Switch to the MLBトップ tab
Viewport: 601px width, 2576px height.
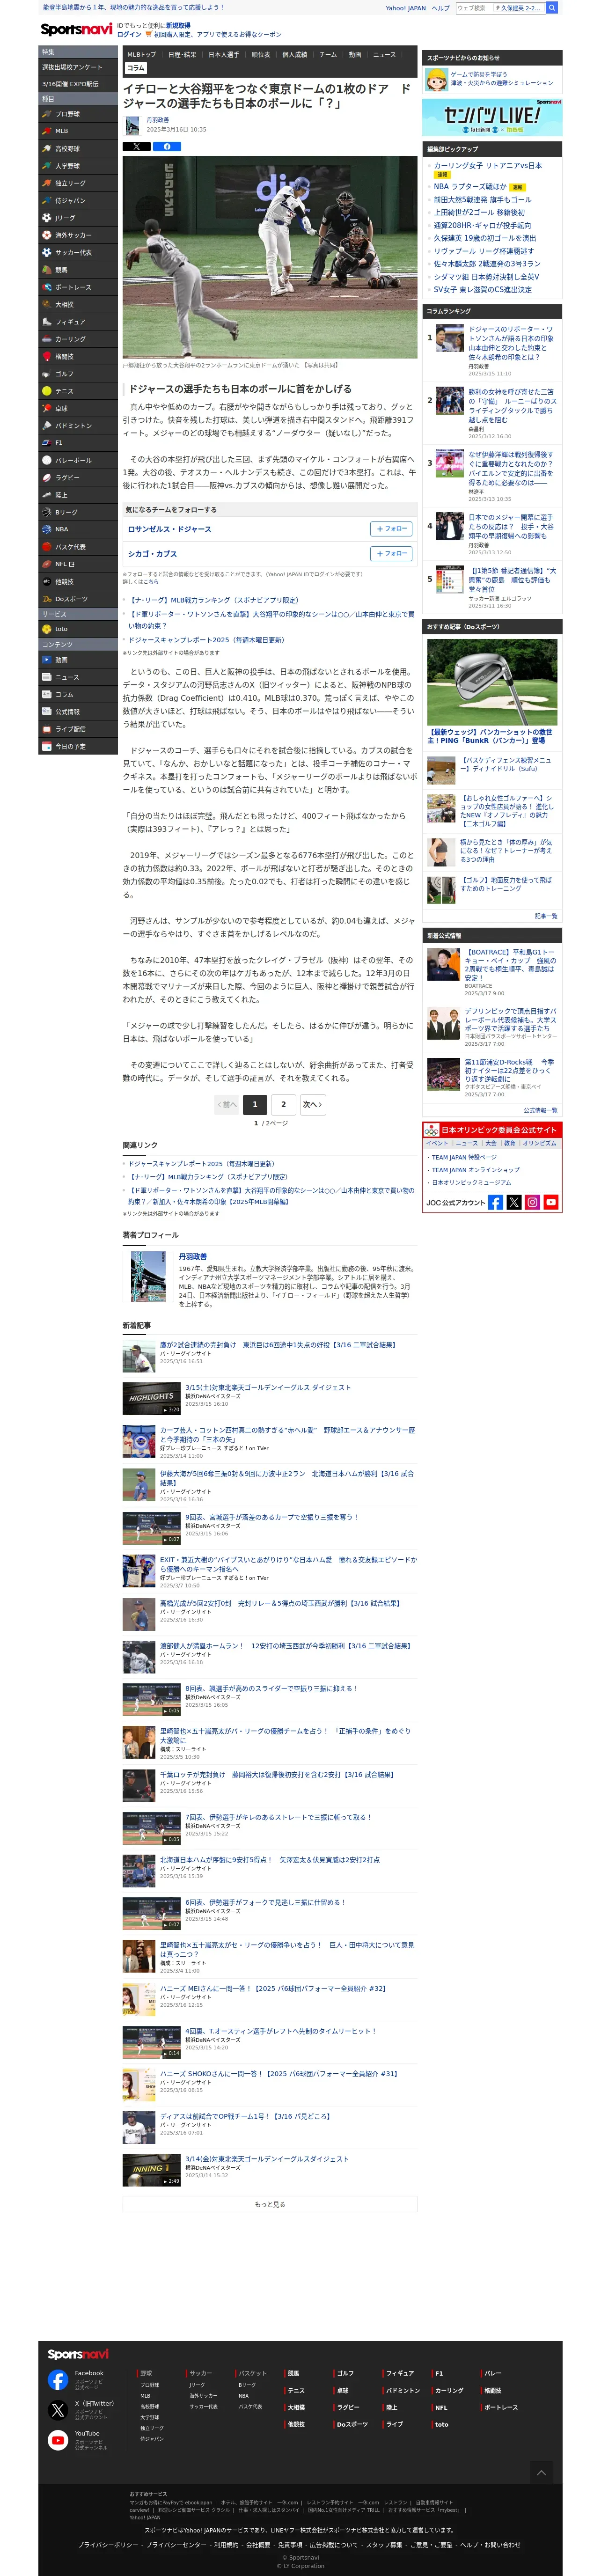click(142, 55)
